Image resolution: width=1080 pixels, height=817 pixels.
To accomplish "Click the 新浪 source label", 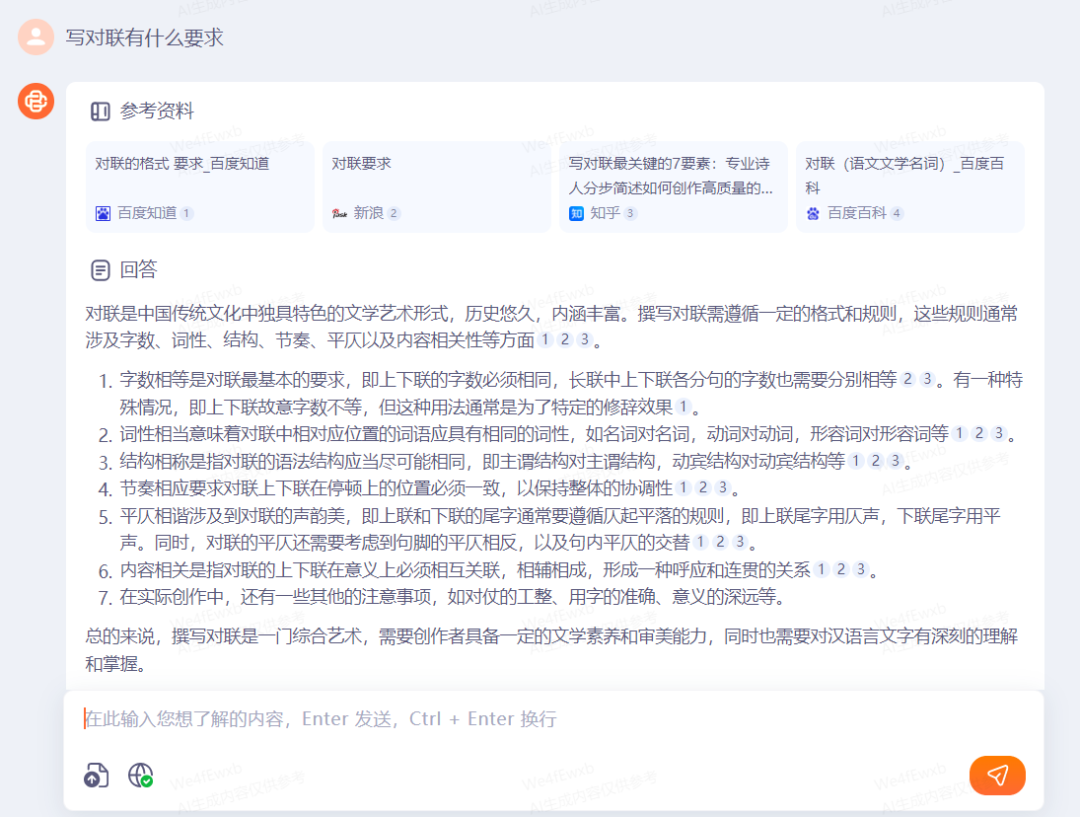I will pyautogui.click(x=368, y=214).
